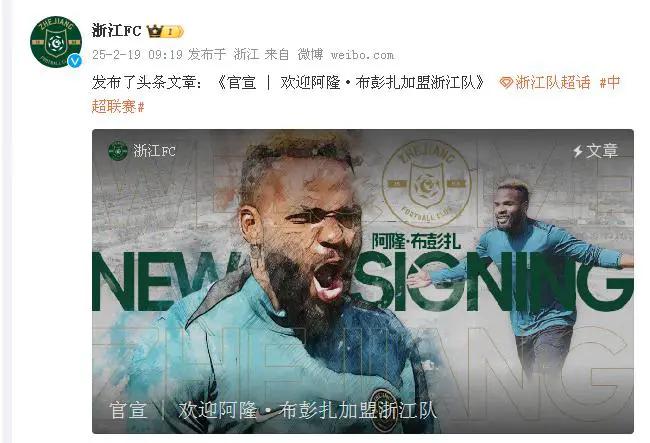This screenshot has height=443, width=650.
Task: Click the 浙江FC label on article card
Action: tap(154, 151)
